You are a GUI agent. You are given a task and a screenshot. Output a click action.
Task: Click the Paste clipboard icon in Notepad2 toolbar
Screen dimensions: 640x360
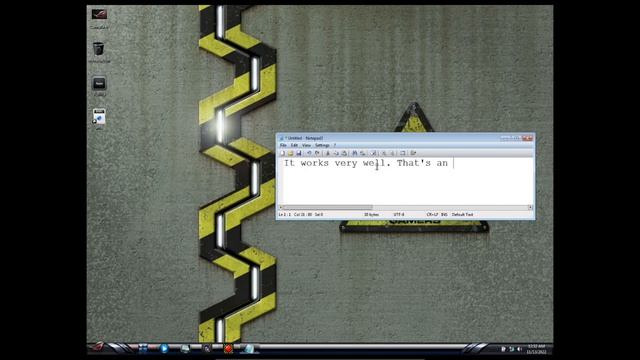[x=344, y=153]
